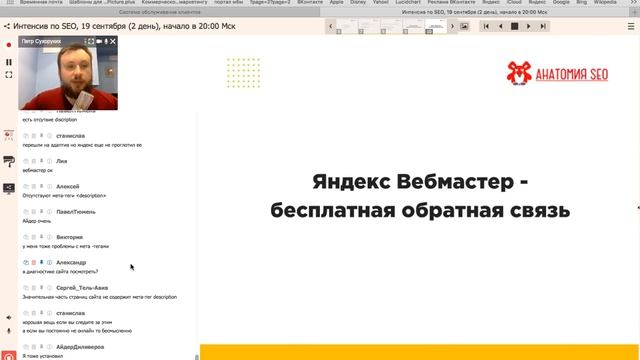Expand the collapsed right panel arrow
640x360 pixels.
pyautogui.click(x=638, y=208)
